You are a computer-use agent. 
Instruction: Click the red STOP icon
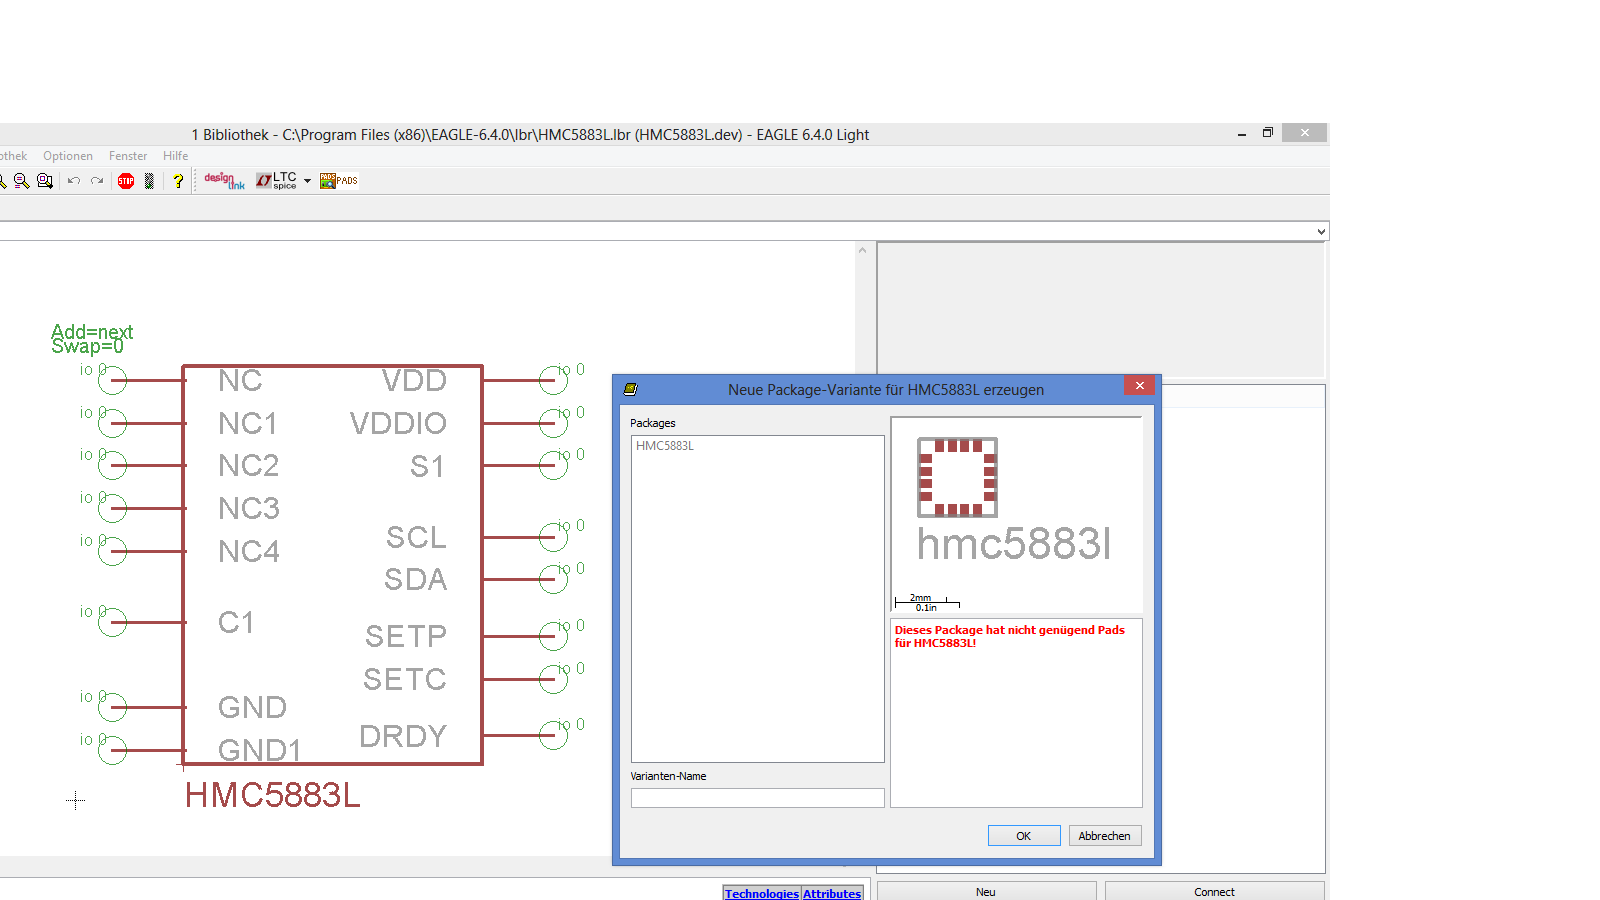coord(126,181)
